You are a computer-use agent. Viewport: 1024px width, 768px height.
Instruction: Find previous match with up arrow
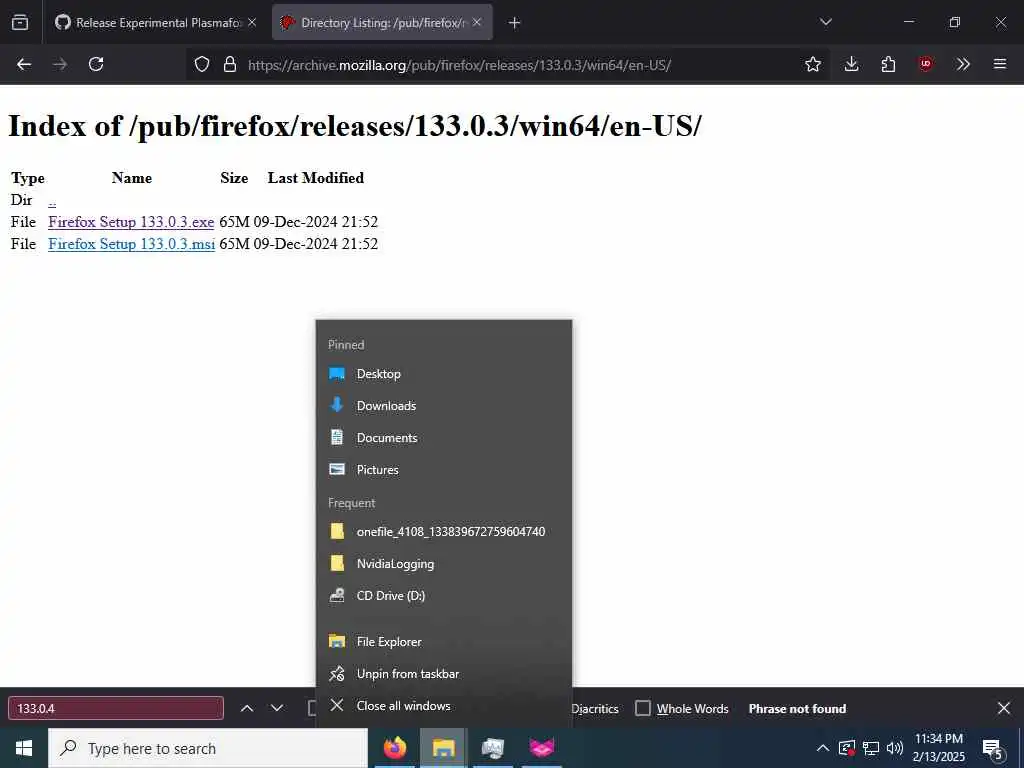(247, 709)
